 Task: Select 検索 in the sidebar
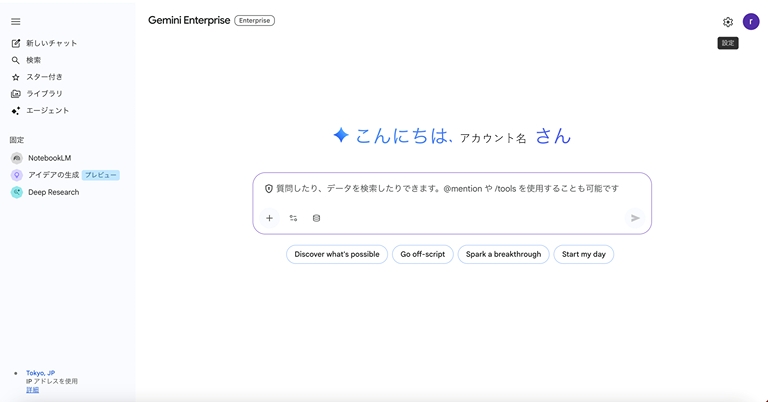coord(33,60)
